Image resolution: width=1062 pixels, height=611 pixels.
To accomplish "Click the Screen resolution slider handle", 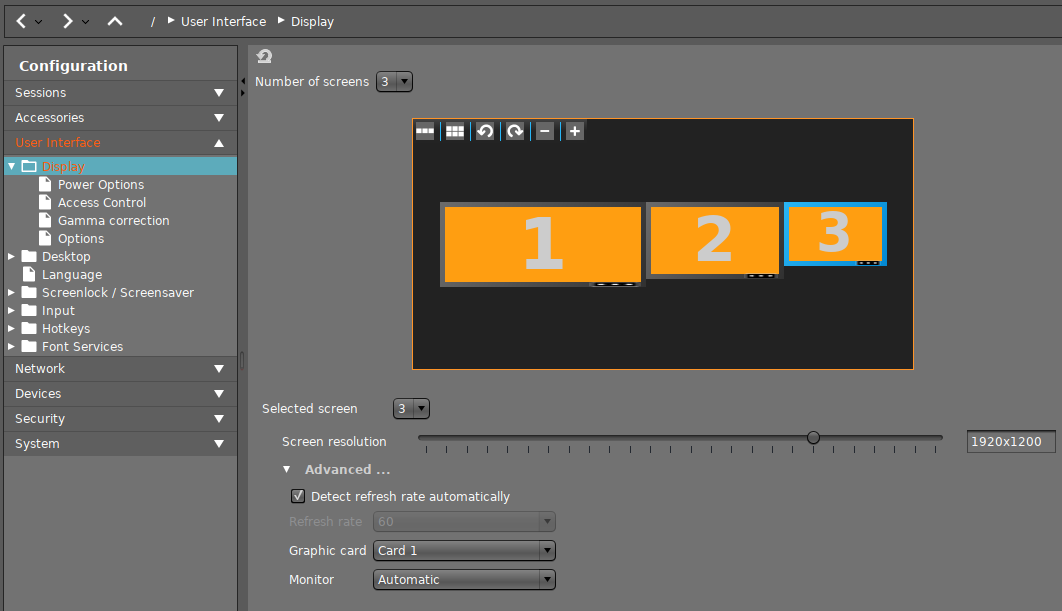I will [813, 437].
